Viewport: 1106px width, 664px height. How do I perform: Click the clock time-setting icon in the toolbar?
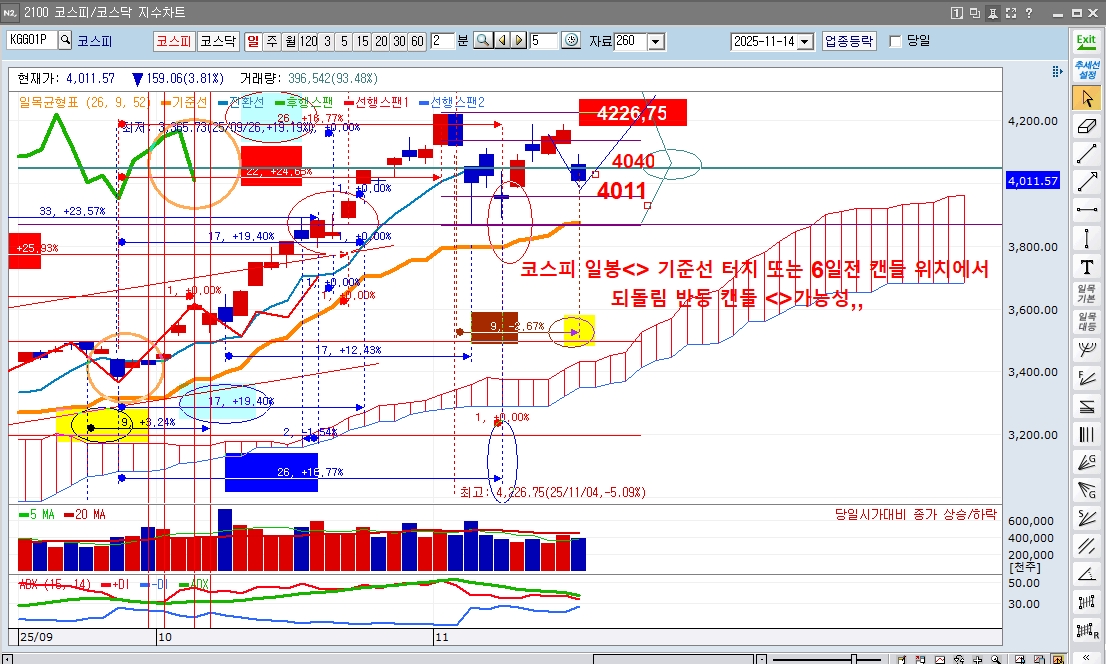point(570,40)
